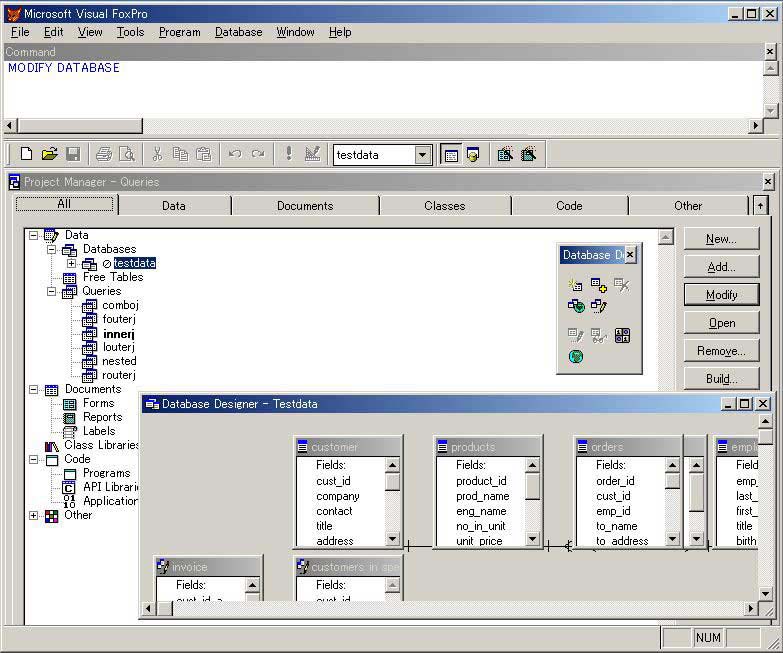Switch to the Code tab
783x653 pixels.
click(x=569, y=206)
